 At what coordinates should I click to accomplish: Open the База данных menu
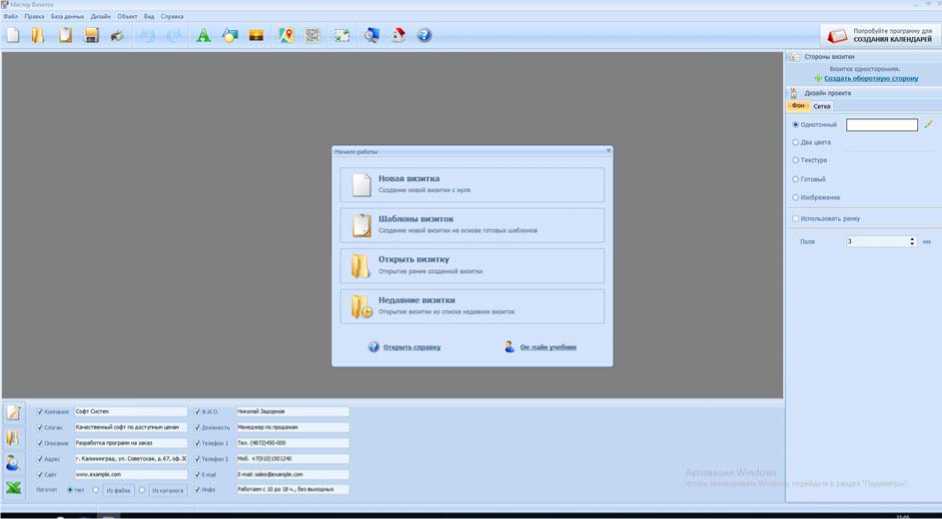pyautogui.click(x=67, y=17)
